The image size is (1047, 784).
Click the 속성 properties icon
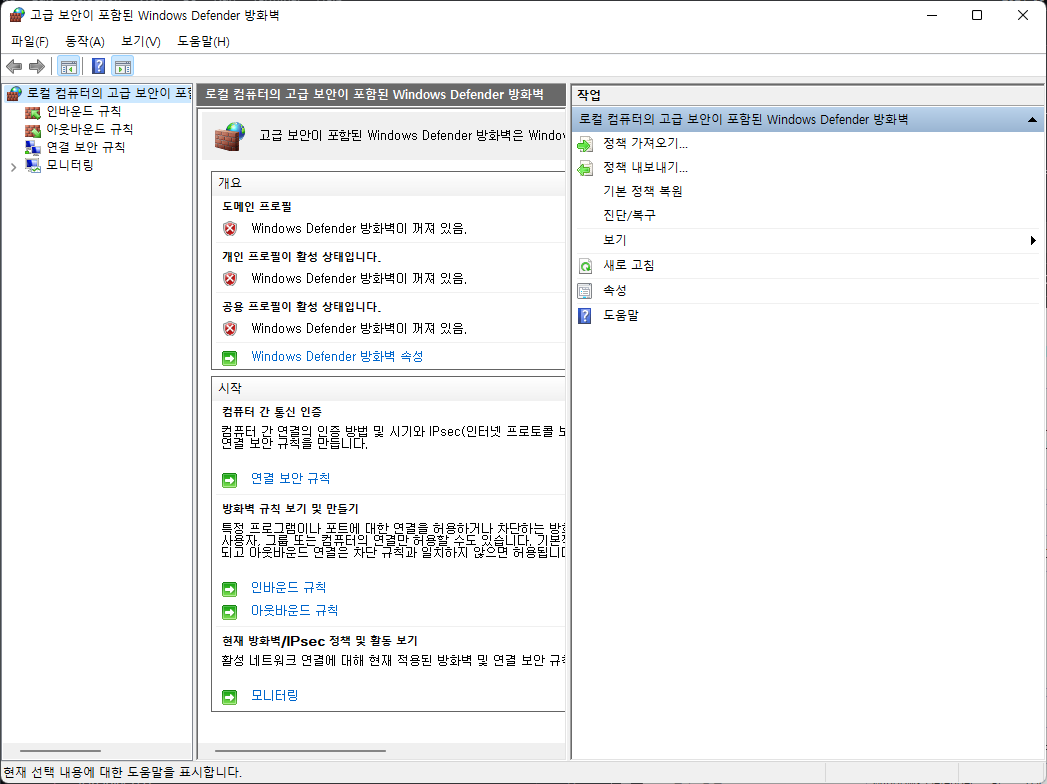[585, 291]
